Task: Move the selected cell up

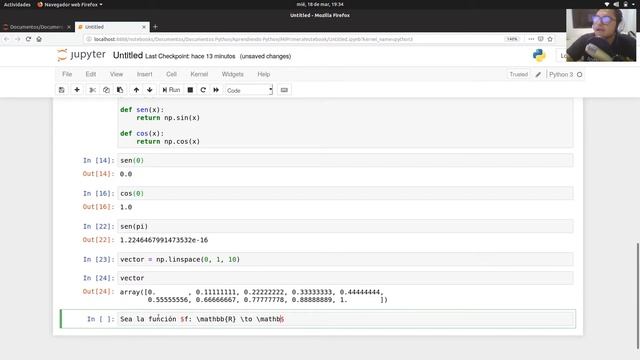Action: click(x=136, y=90)
